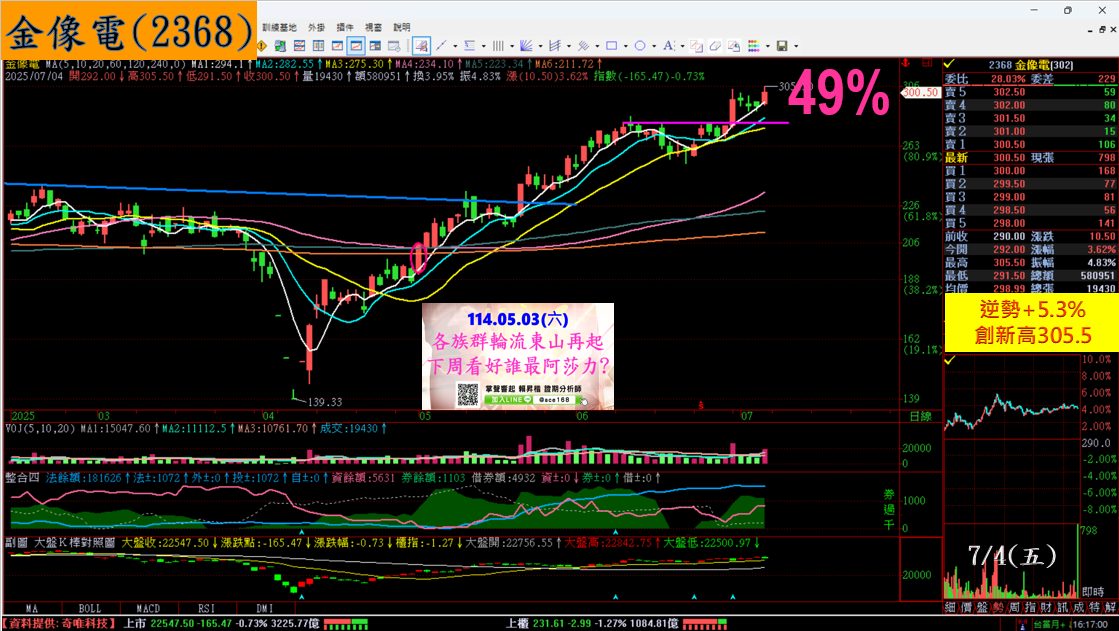Screen dimensions: 1119x631
Task: Expand the vertical lines tool dropdown arrow
Action: (512, 46)
